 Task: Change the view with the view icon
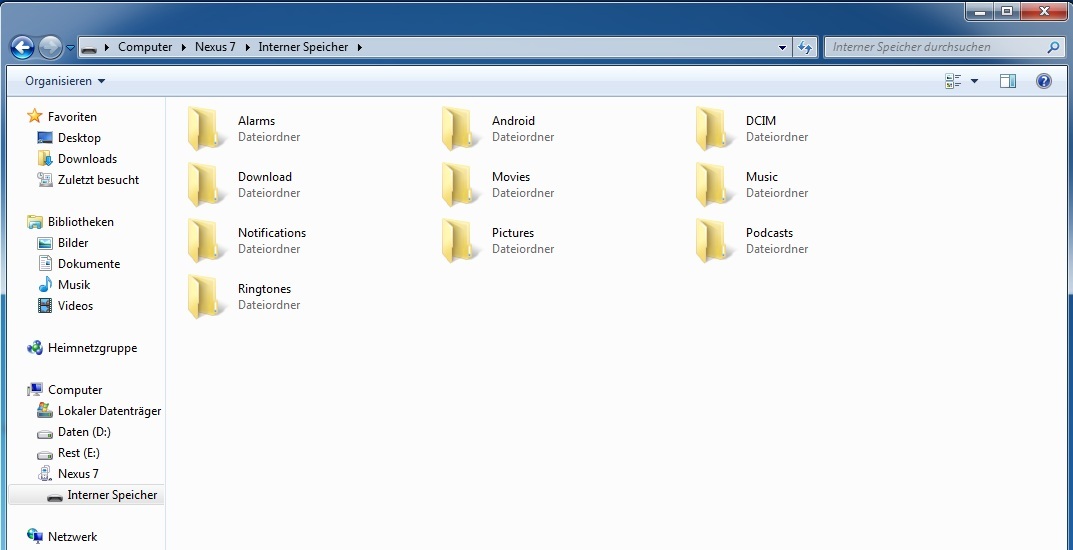[x=953, y=81]
